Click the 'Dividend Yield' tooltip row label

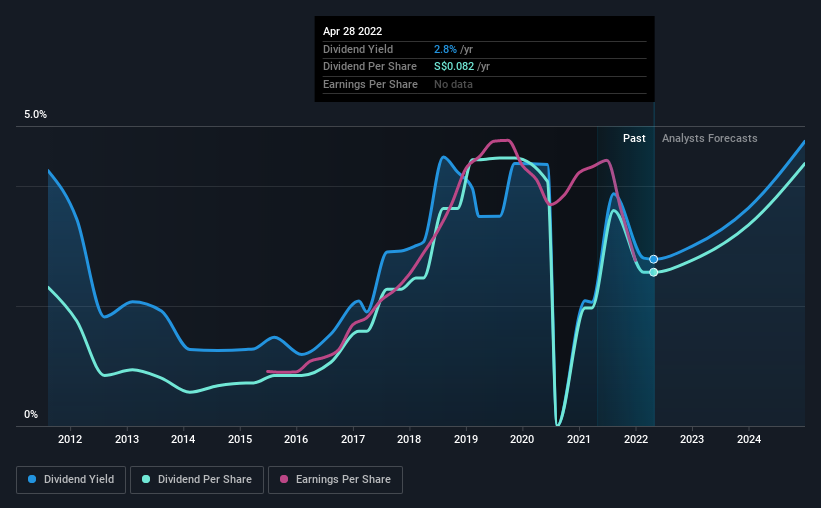(x=358, y=49)
